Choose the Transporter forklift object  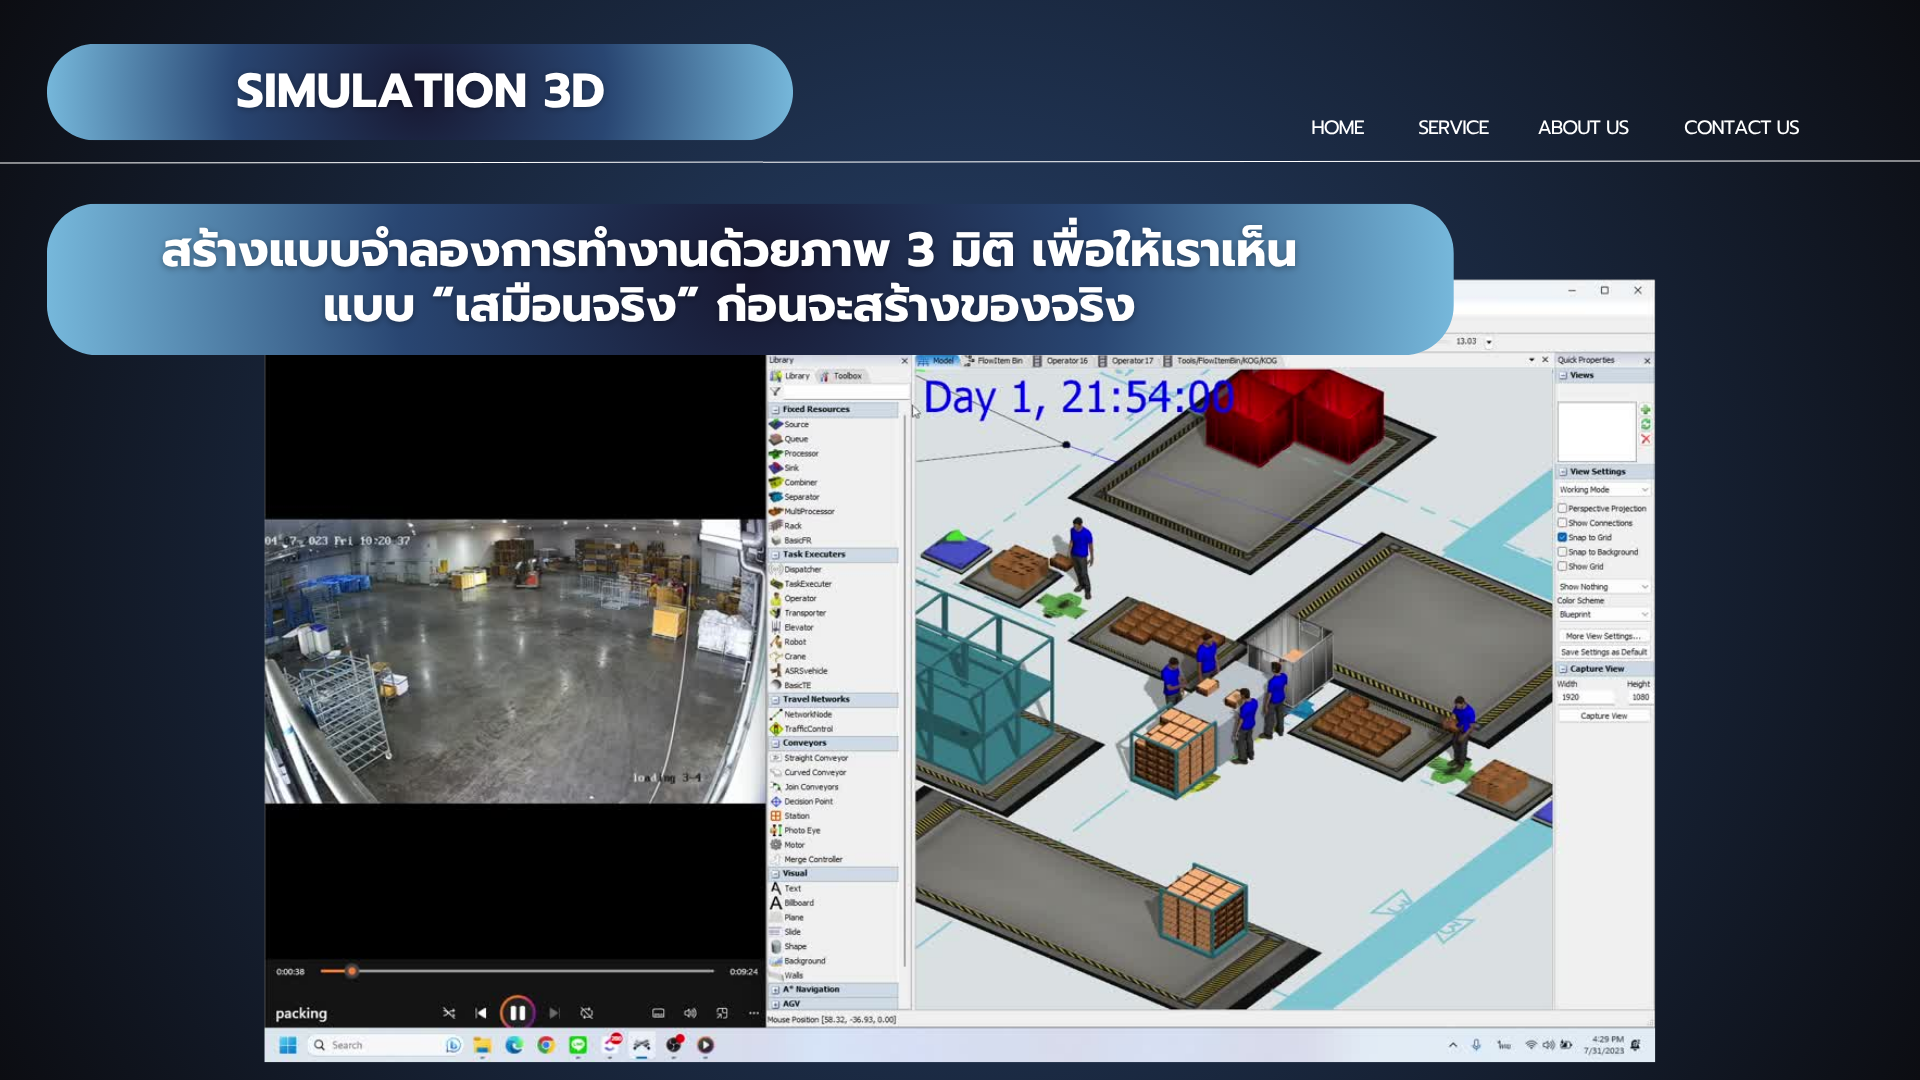[x=798, y=613]
